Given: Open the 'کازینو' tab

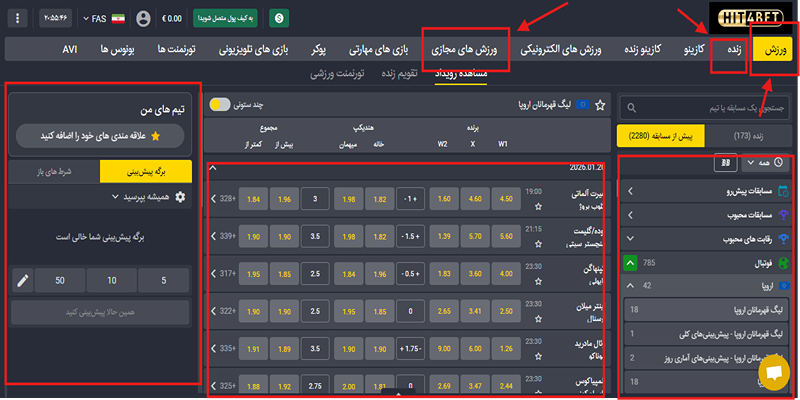Looking at the screenshot, I should [x=693, y=49].
